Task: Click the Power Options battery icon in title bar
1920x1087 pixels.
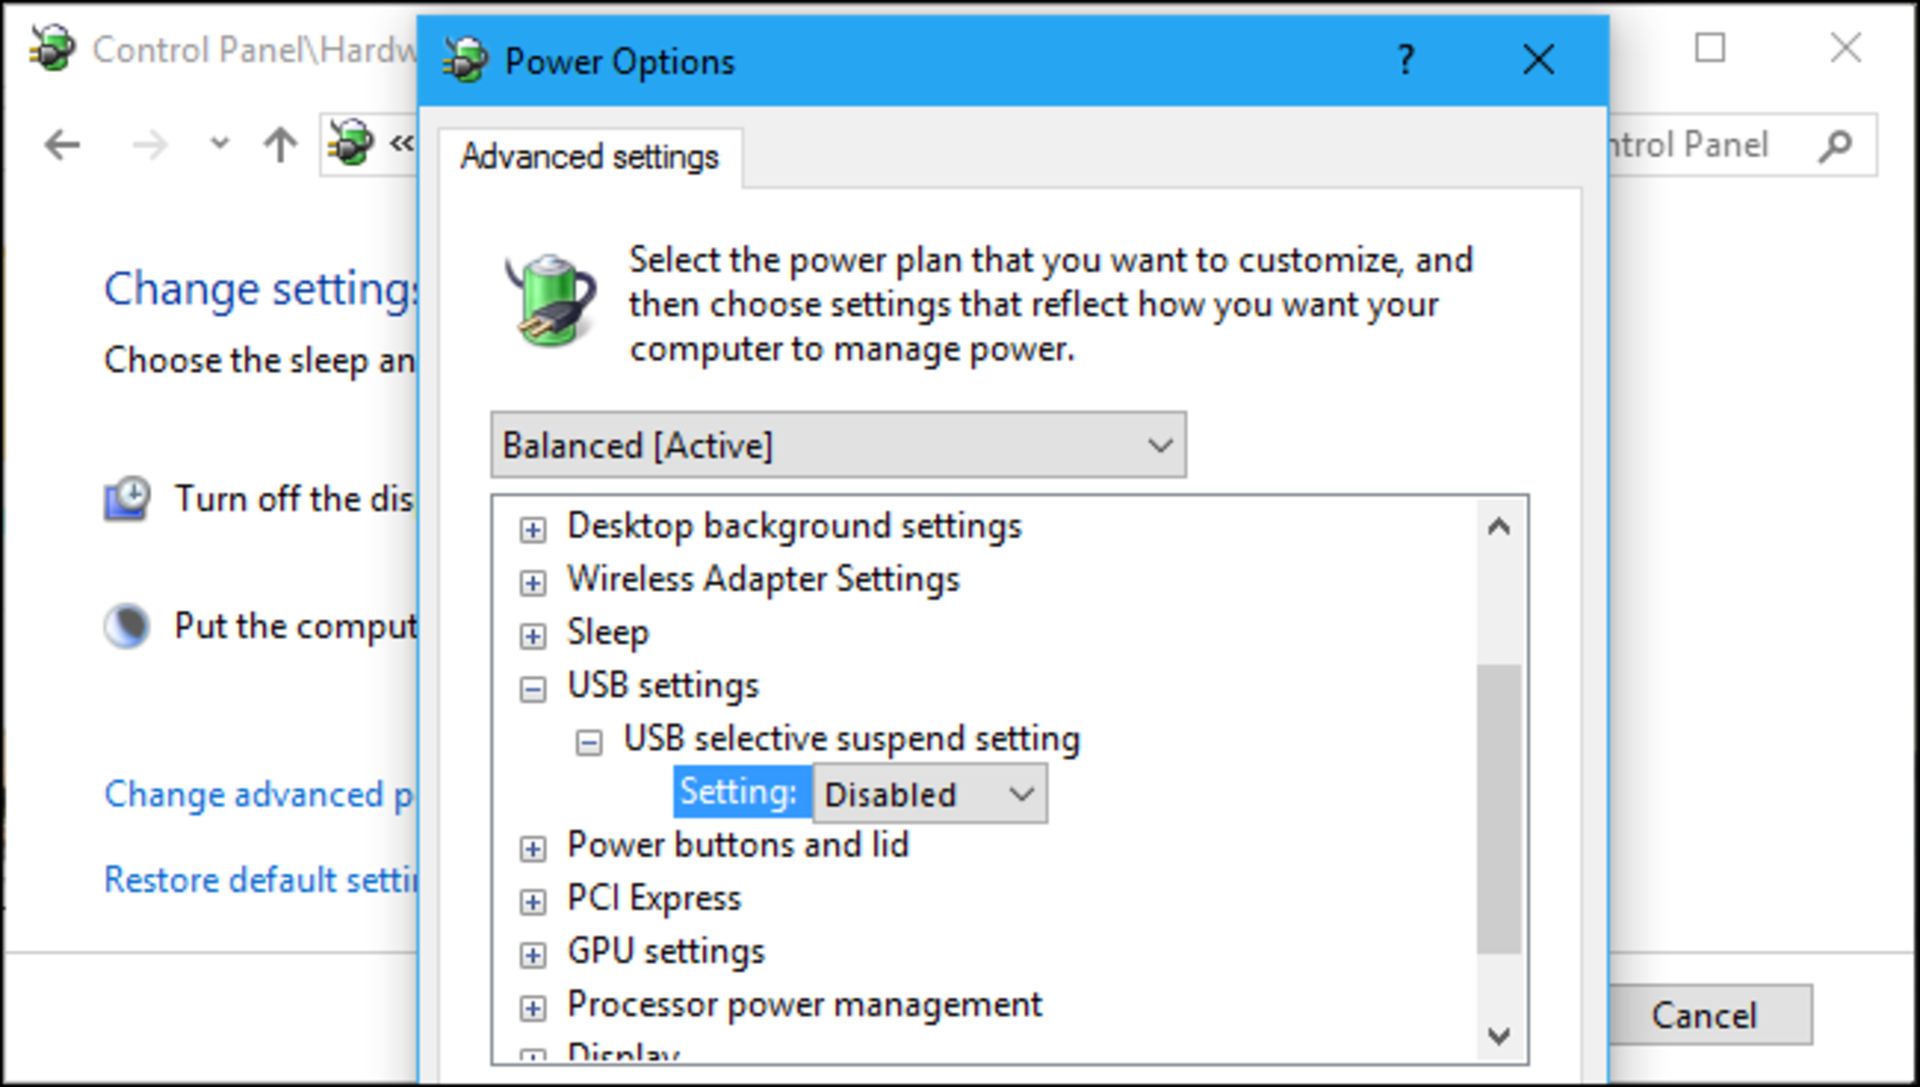Action: coord(464,60)
